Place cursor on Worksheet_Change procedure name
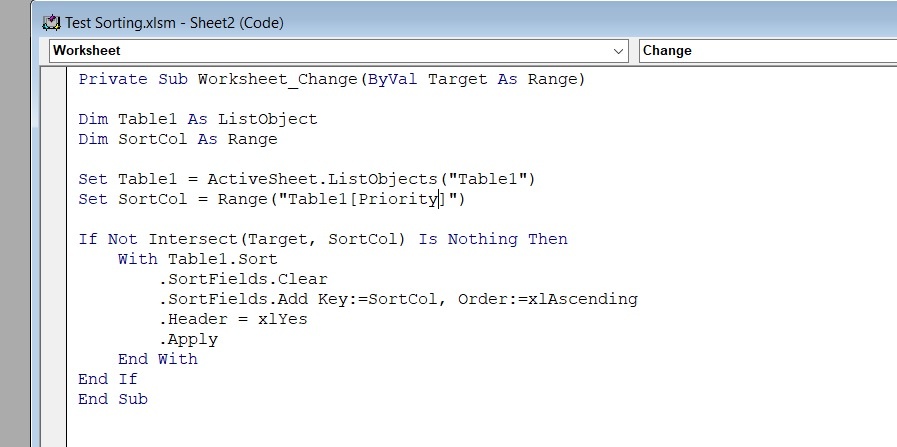The image size is (897, 447). (279, 79)
